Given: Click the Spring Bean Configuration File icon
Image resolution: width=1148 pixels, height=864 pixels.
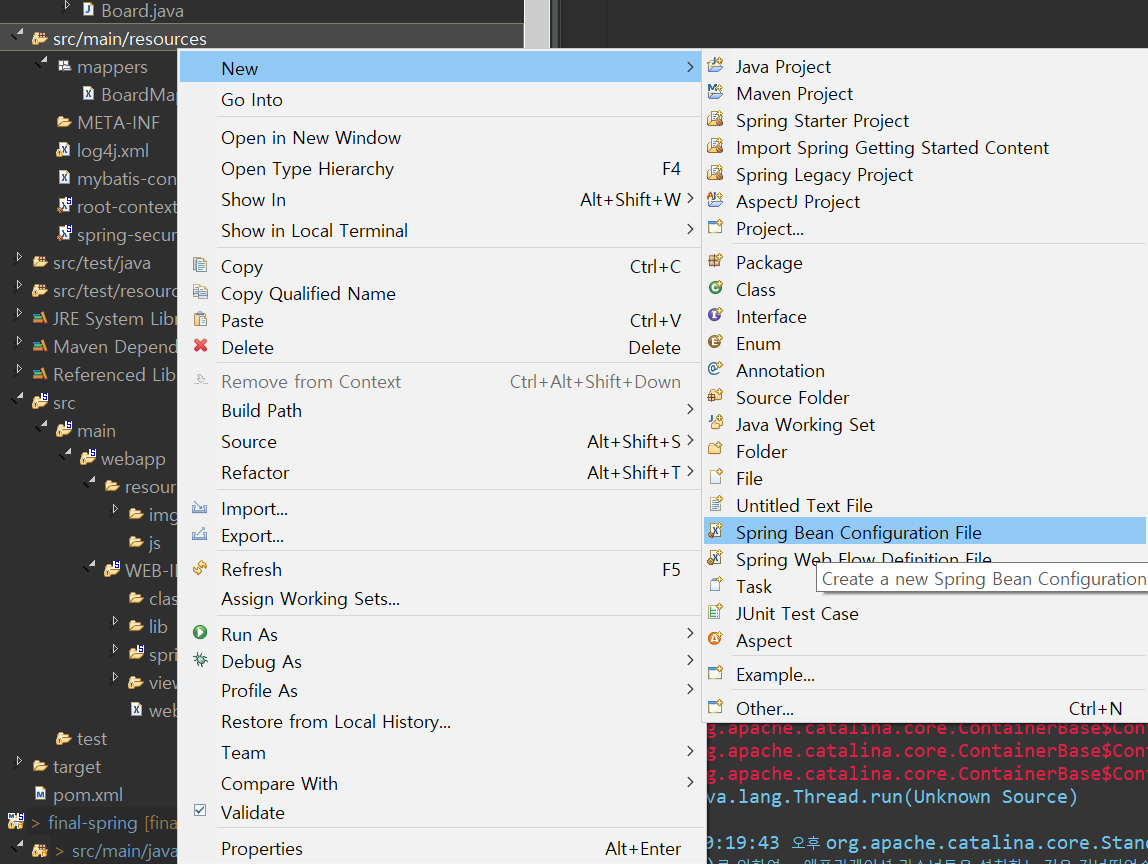Looking at the screenshot, I should point(715,532).
